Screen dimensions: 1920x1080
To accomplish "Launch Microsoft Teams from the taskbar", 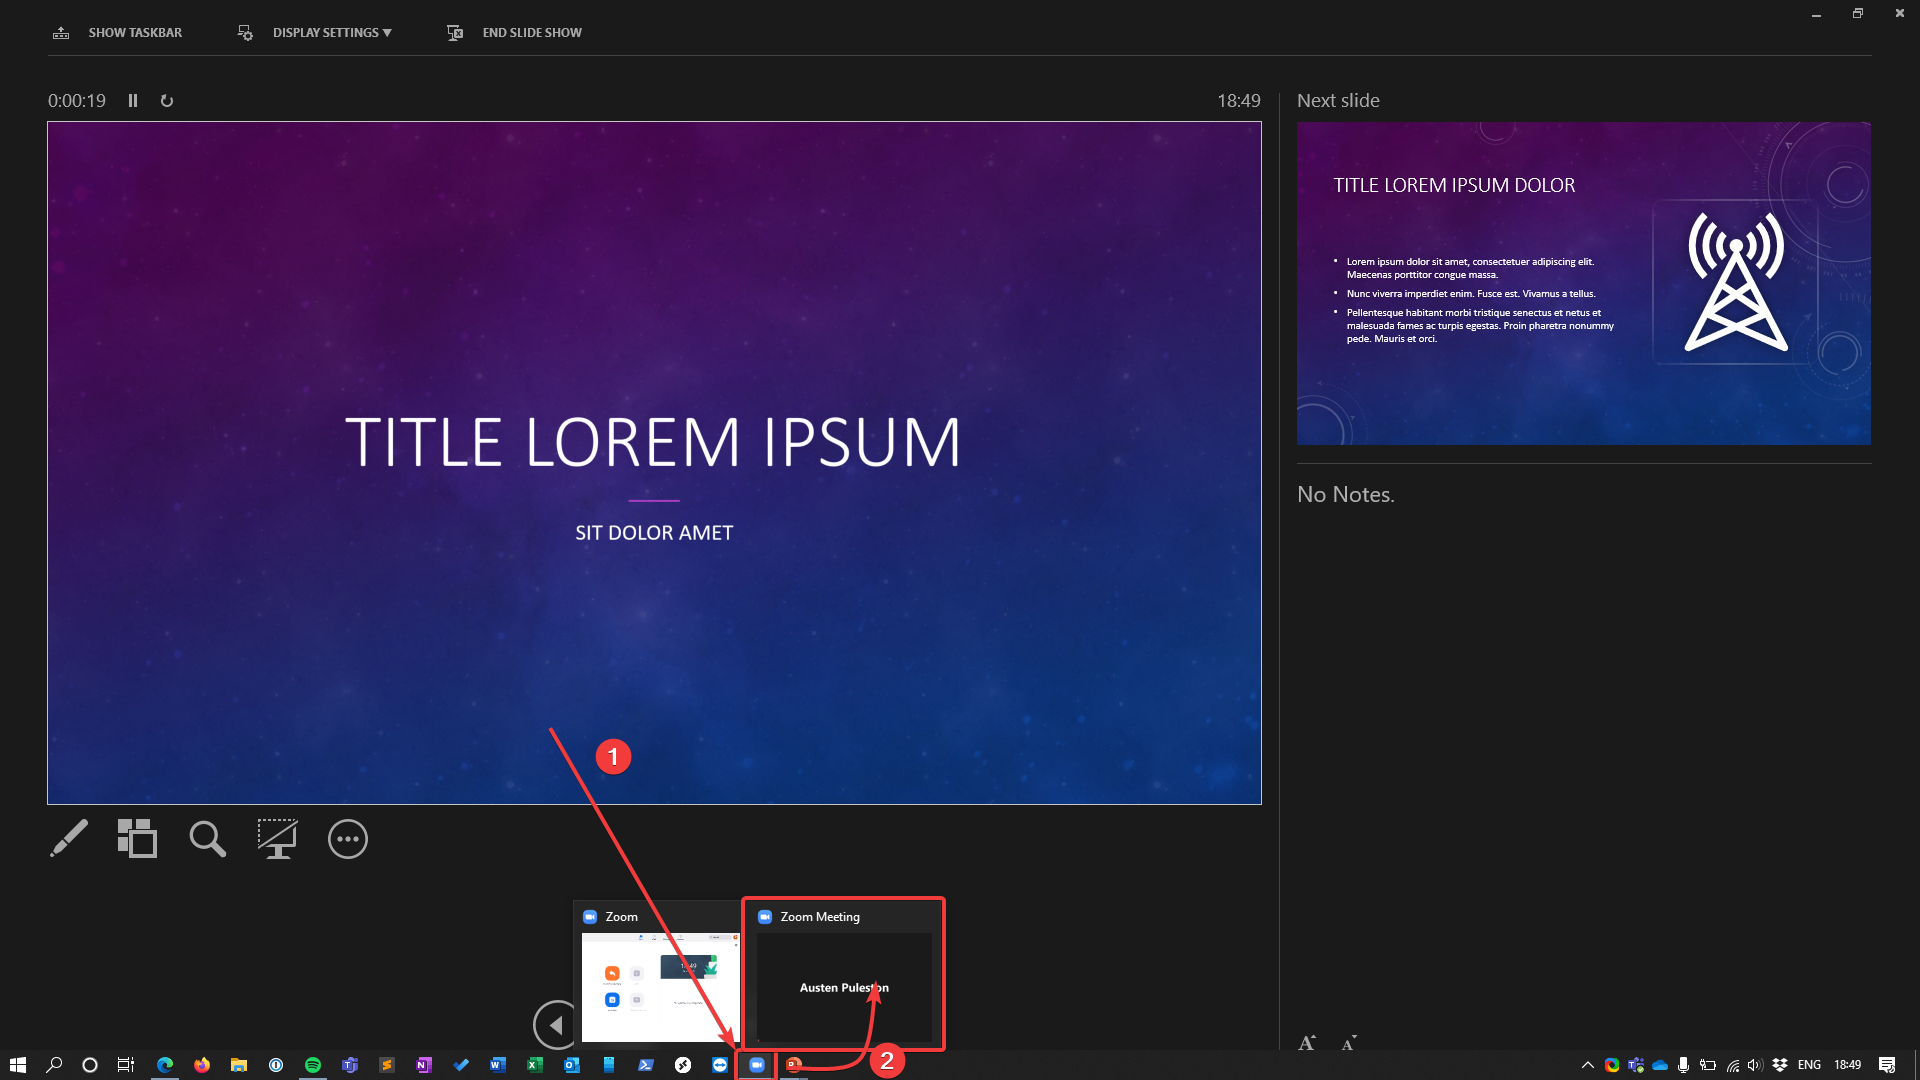I will click(350, 1065).
